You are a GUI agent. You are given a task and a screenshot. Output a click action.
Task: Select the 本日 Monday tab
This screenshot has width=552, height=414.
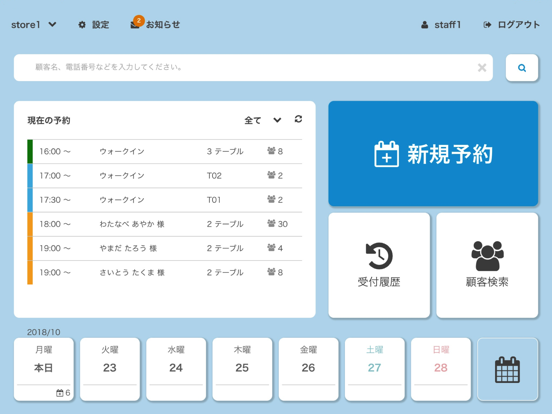(44, 369)
